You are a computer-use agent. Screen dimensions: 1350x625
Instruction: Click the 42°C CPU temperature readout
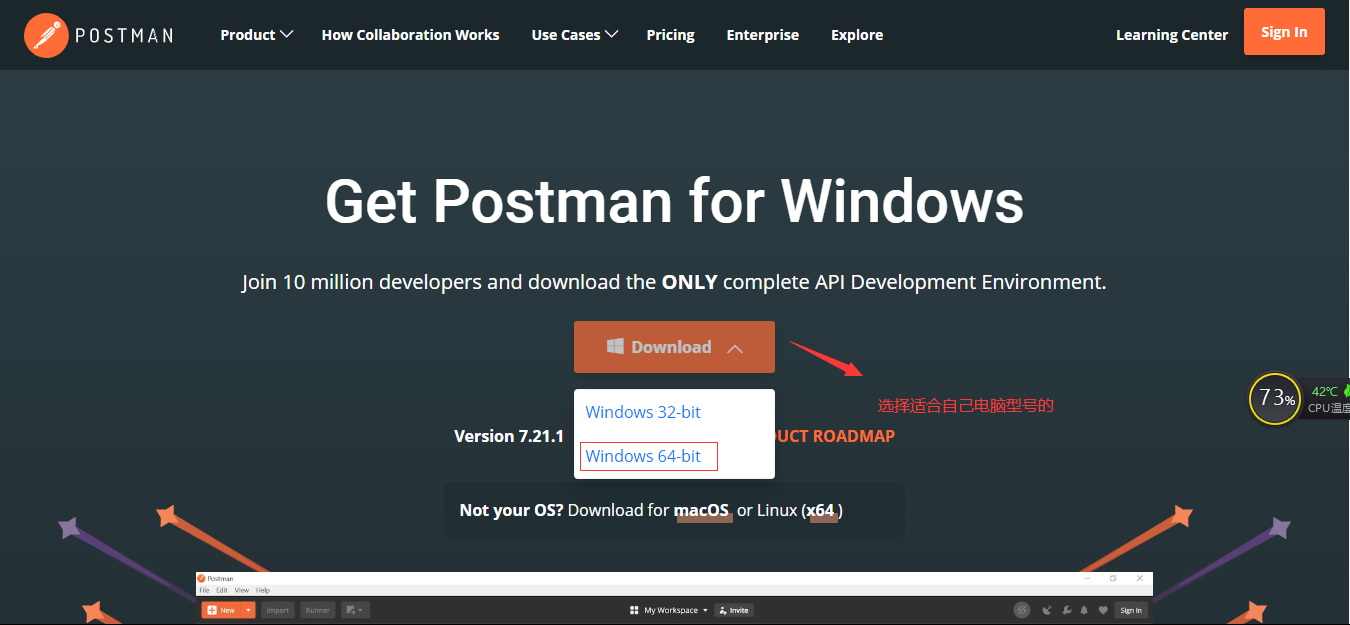(x=1325, y=392)
